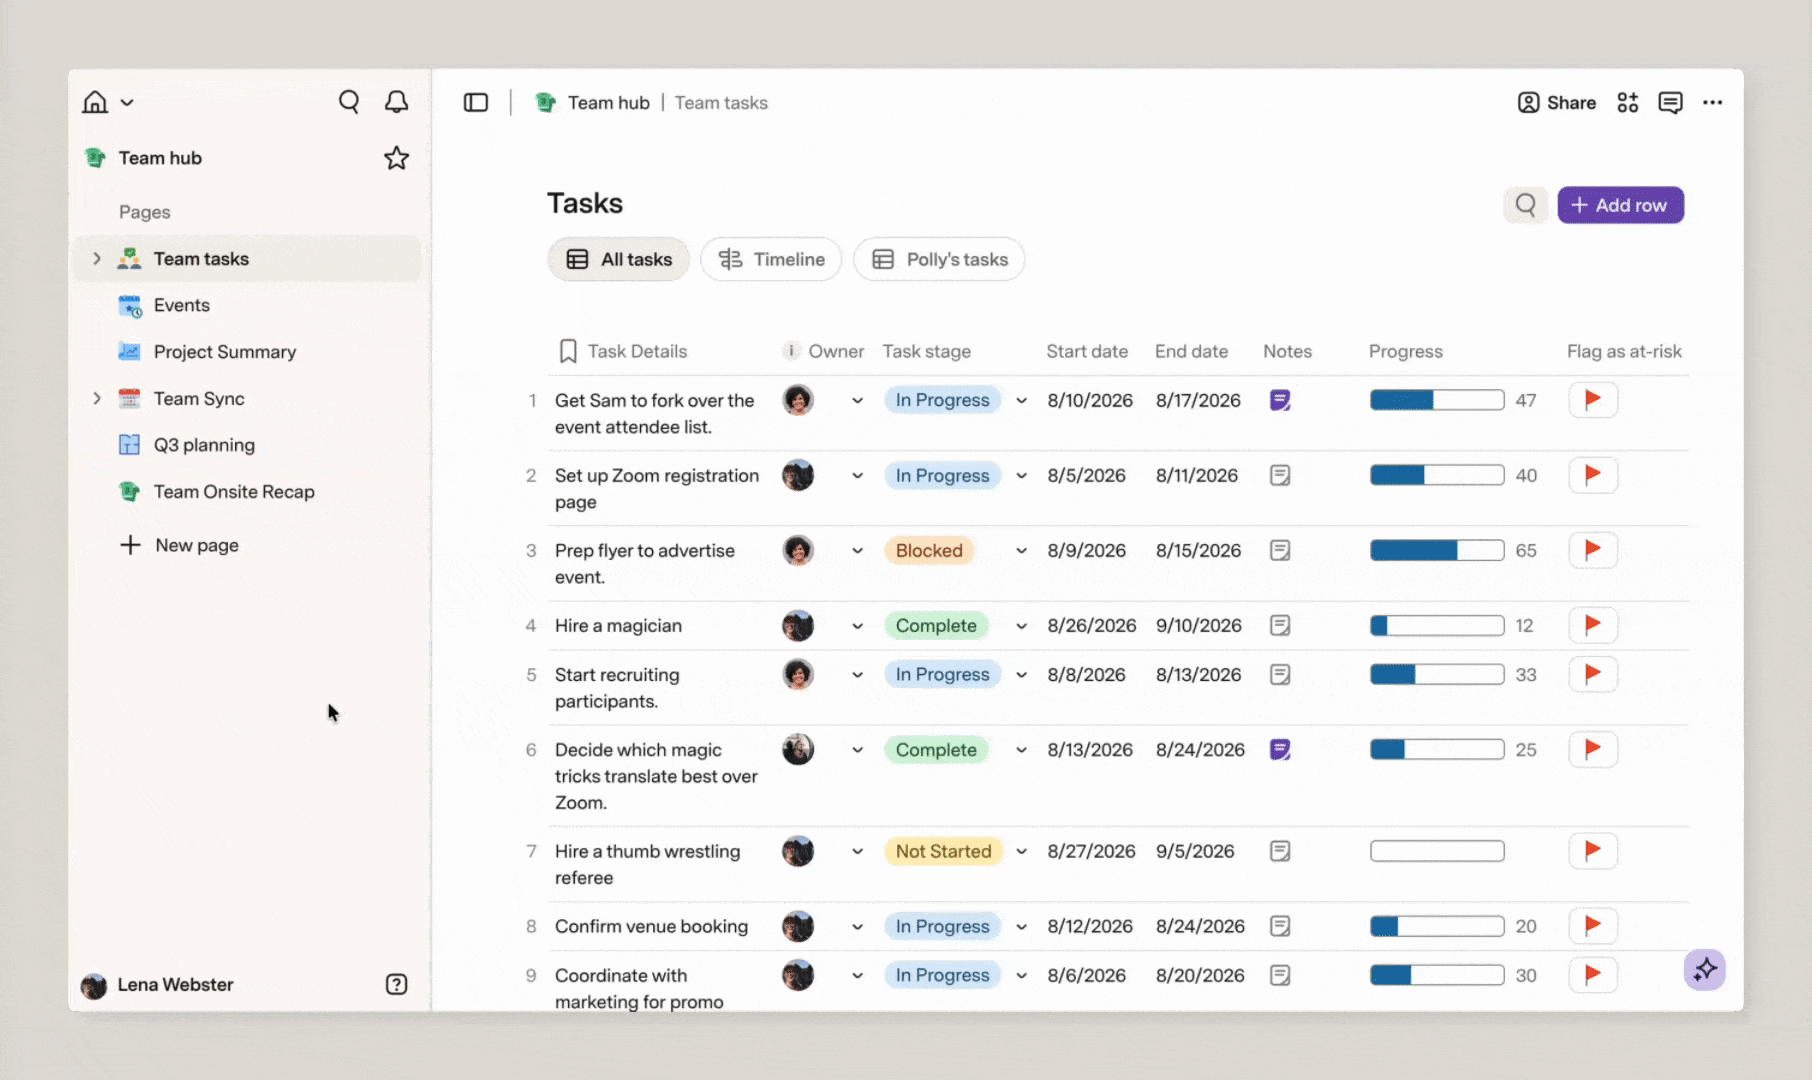Open owner dropdown for Hire a magician
This screenshot has height=1080, width=1812.
click(x=857, y=625)
